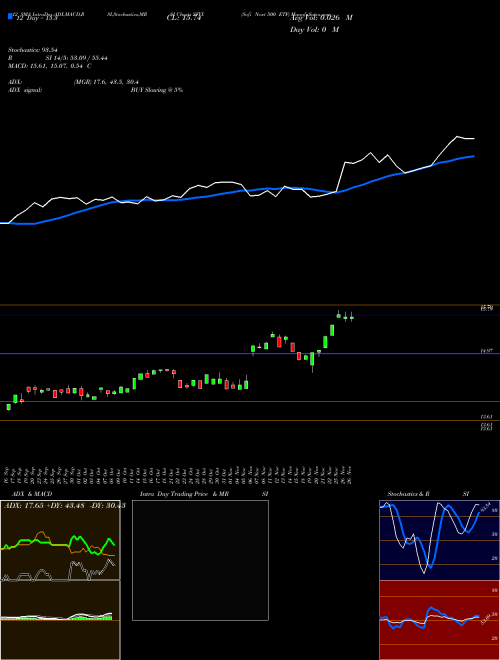
Task: Click the '(MGR) 17.6, 43.5, 30.4' ADX values
Action: point(106,82)
